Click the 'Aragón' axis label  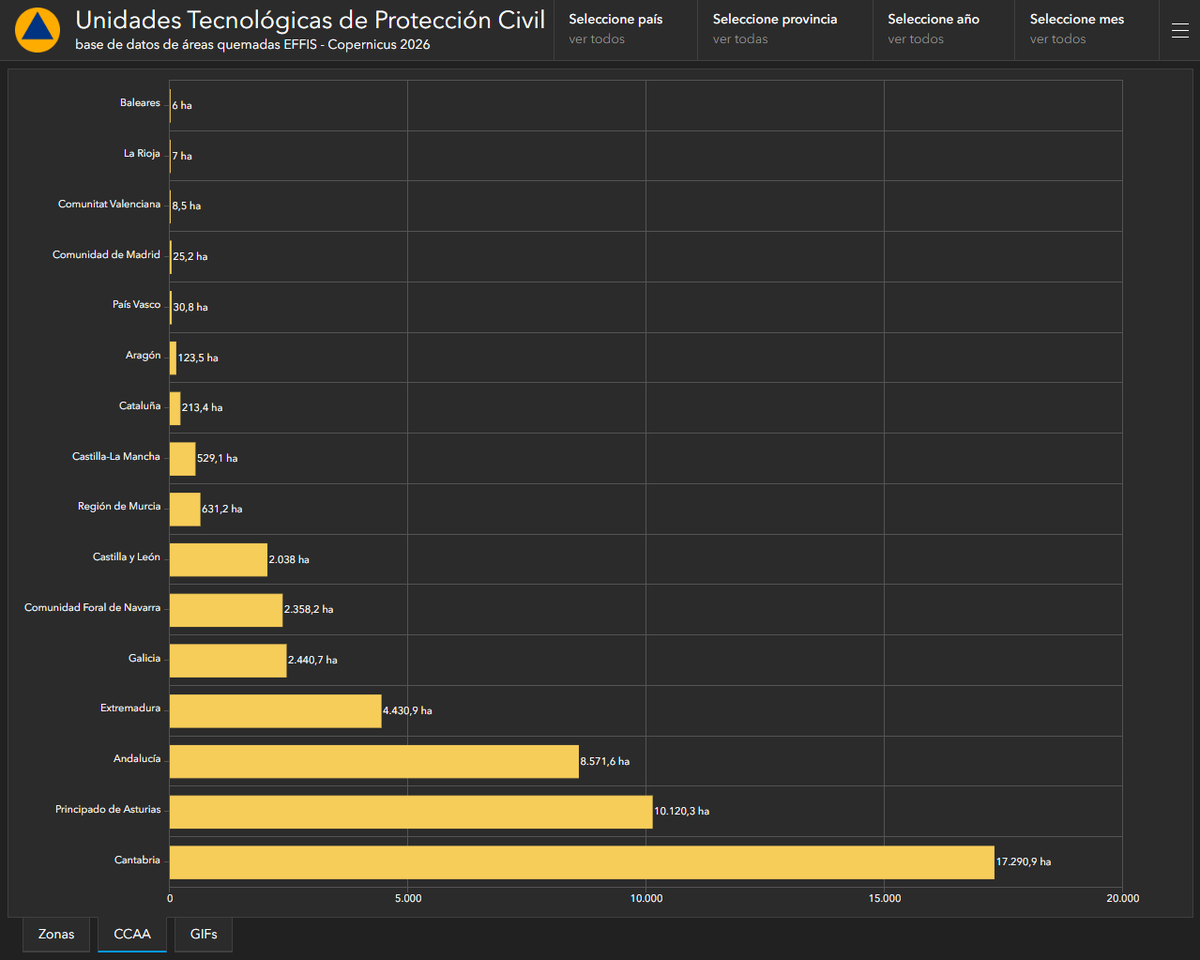click(x=143, y=355)
